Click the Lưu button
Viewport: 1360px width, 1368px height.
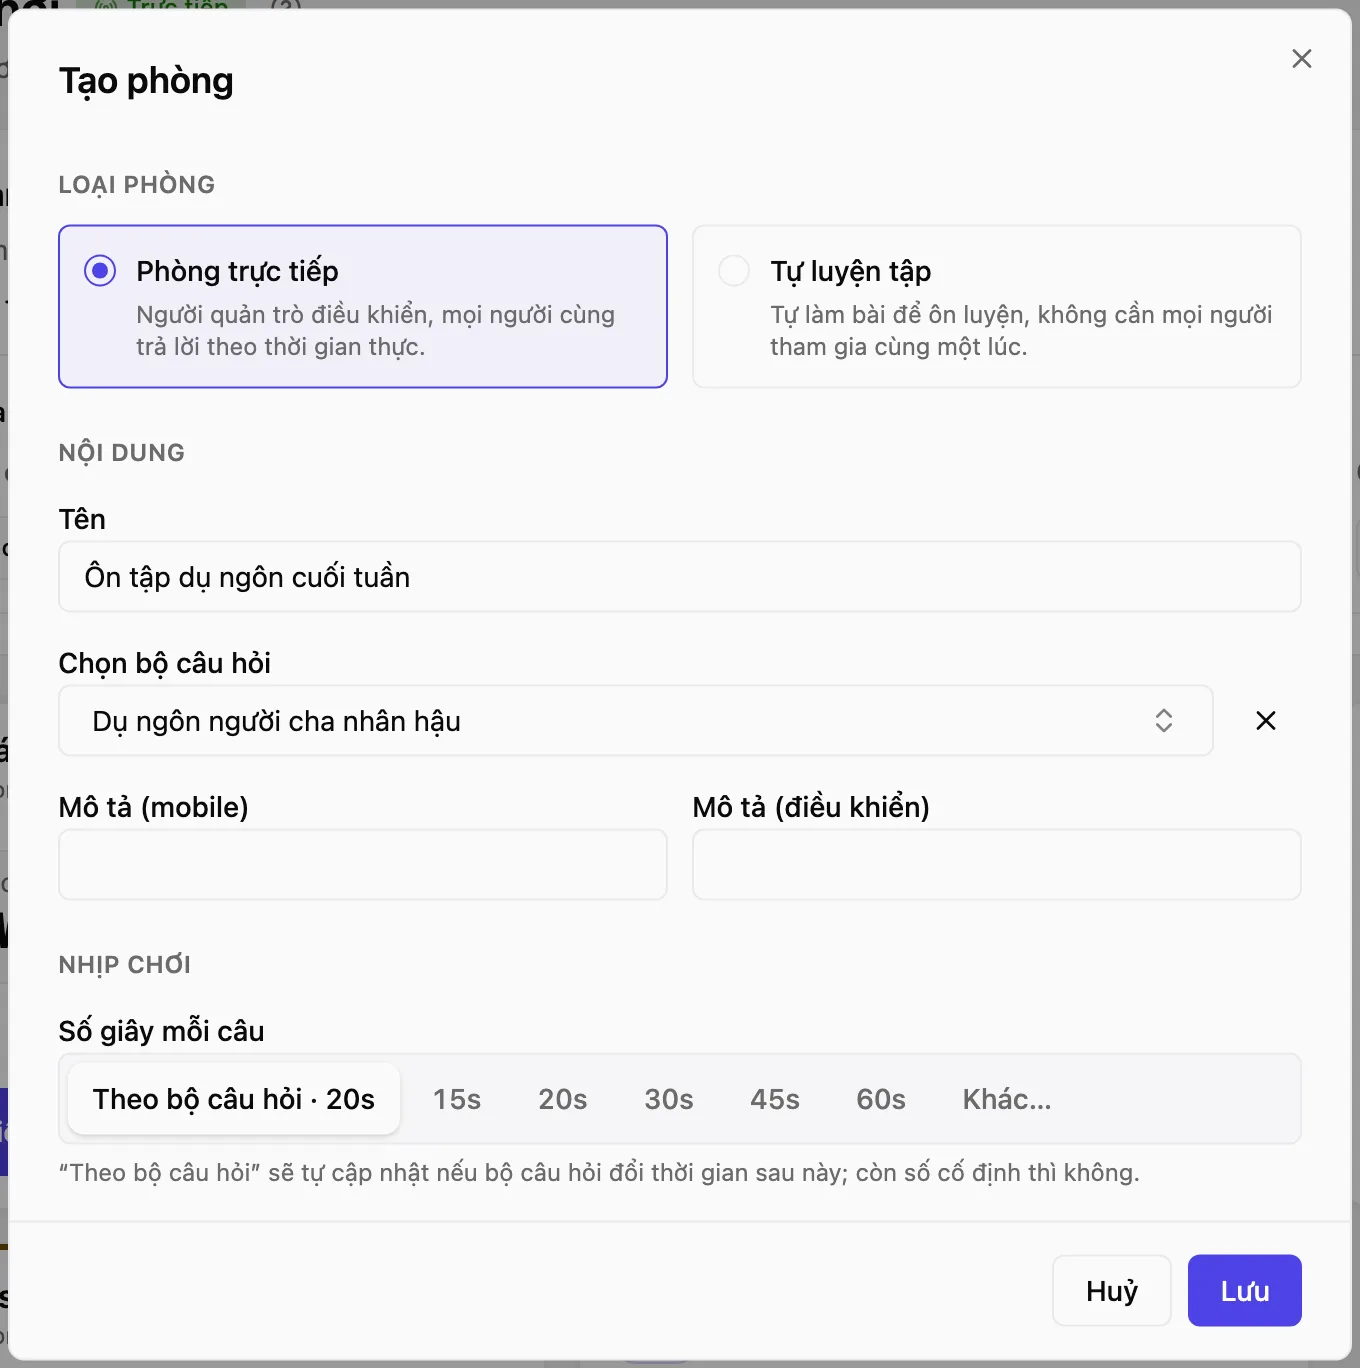[1245, 1291]
